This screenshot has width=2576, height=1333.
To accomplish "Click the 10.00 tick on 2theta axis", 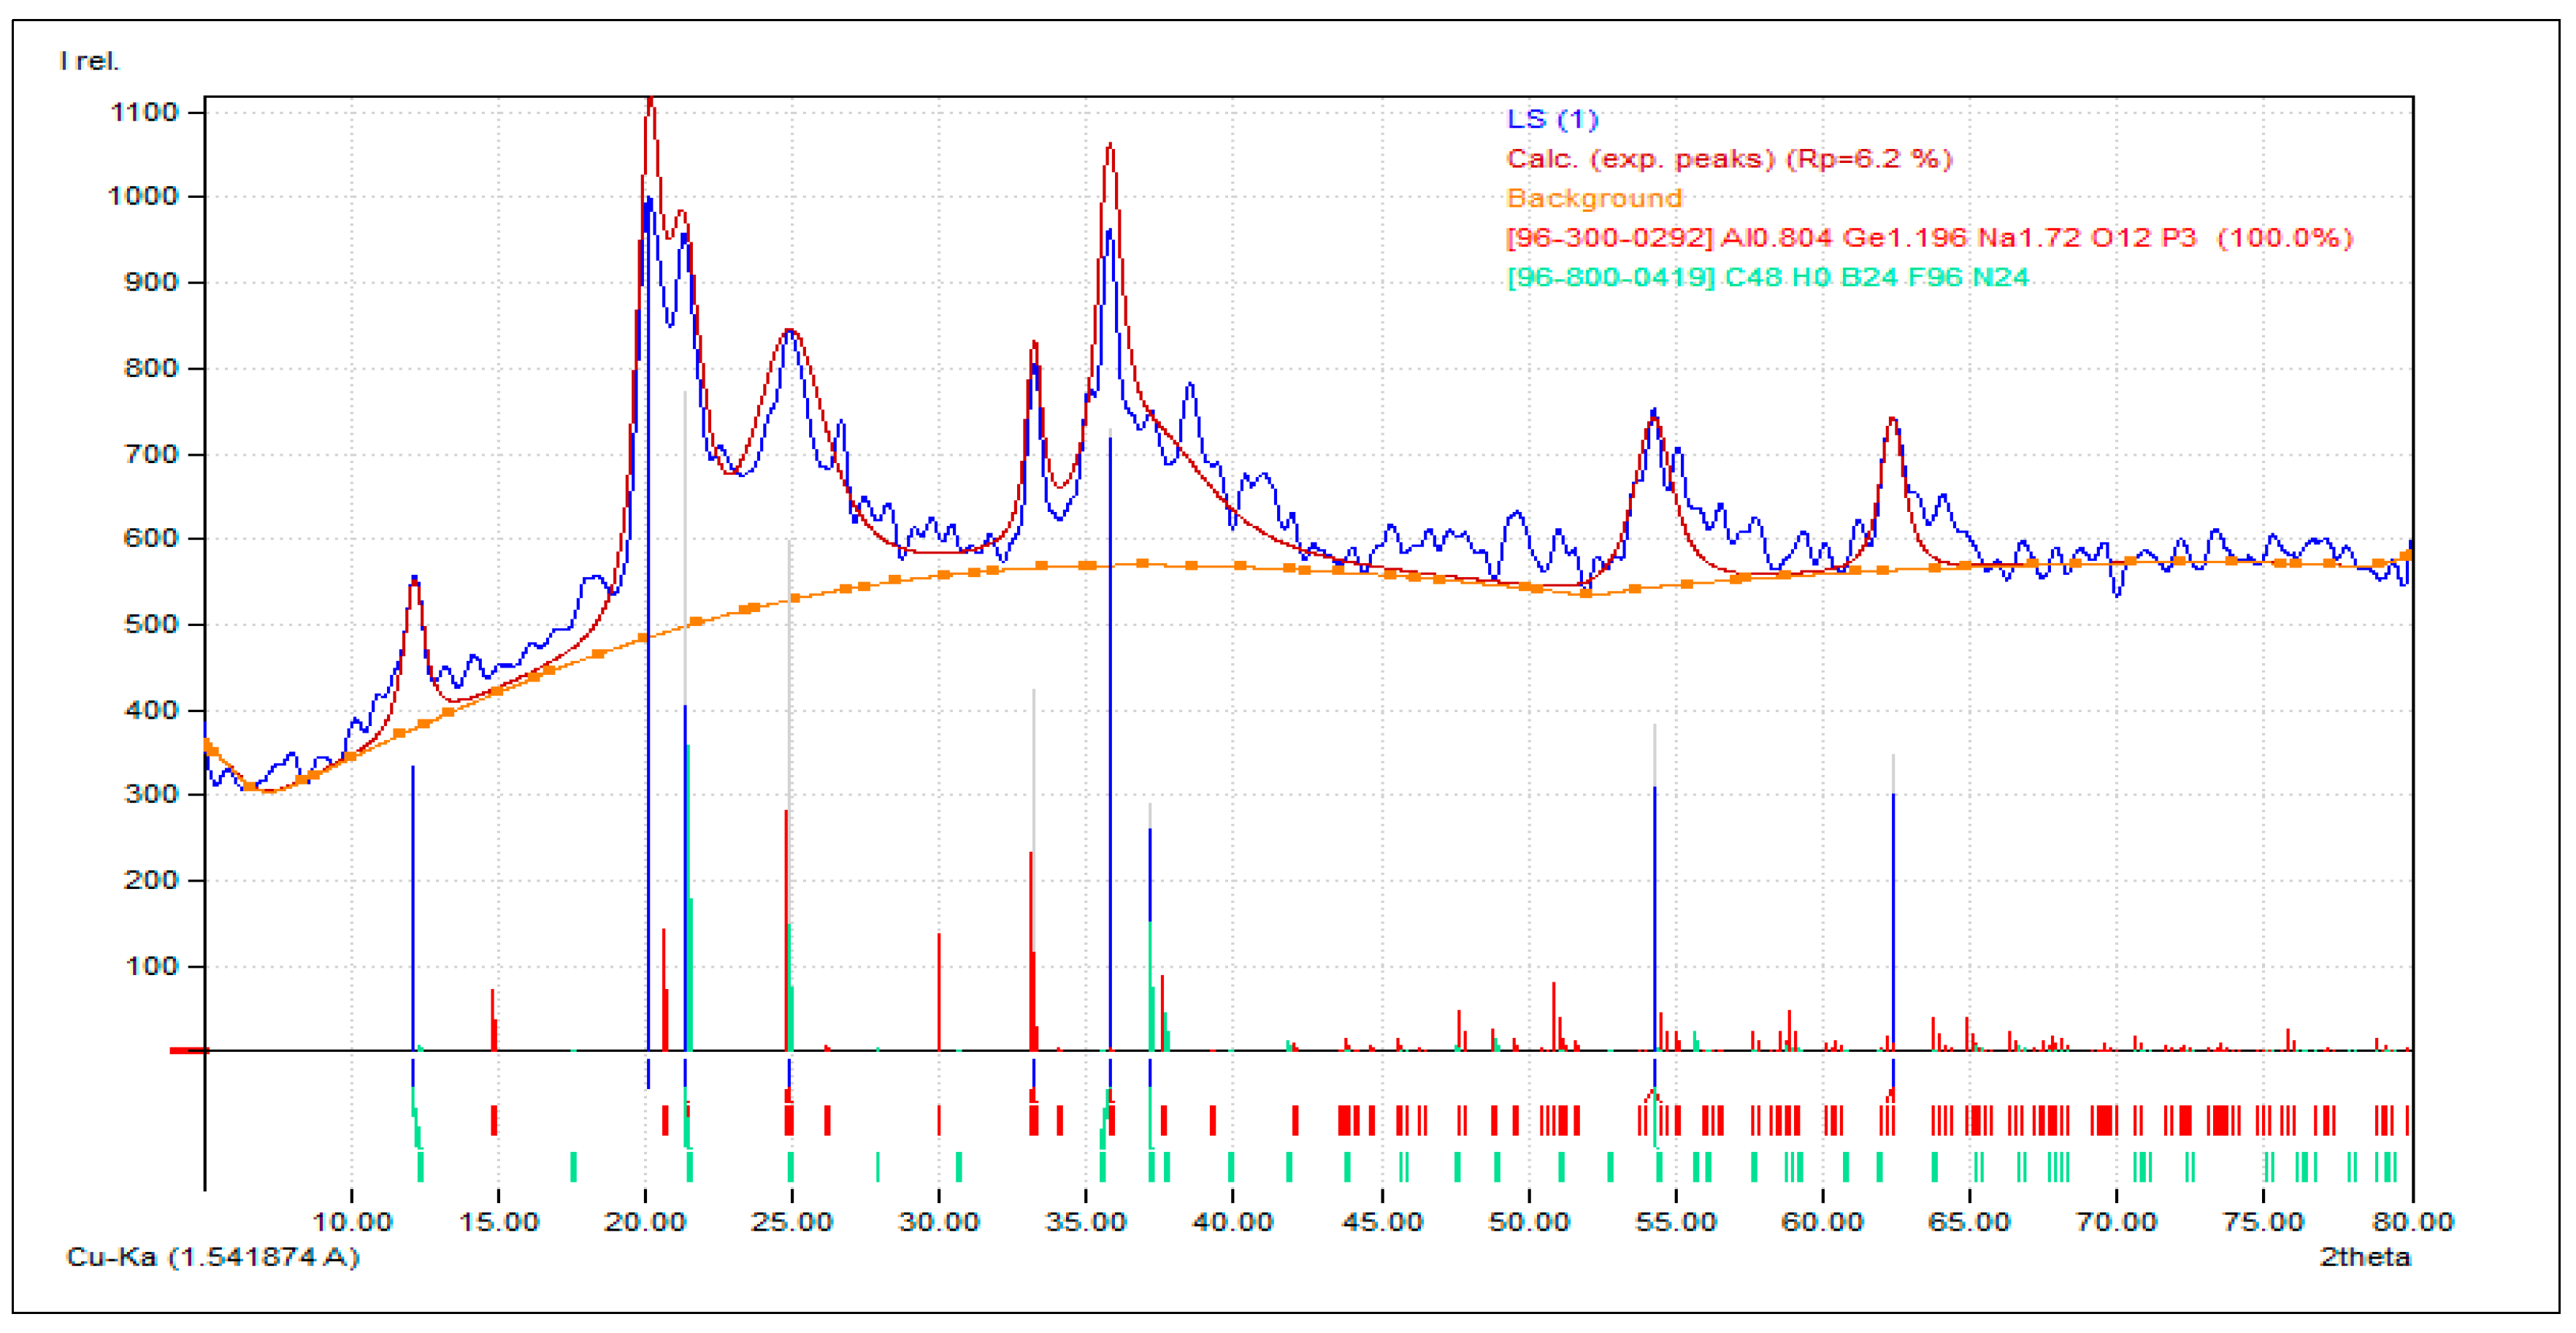I will coord(351,1222).
